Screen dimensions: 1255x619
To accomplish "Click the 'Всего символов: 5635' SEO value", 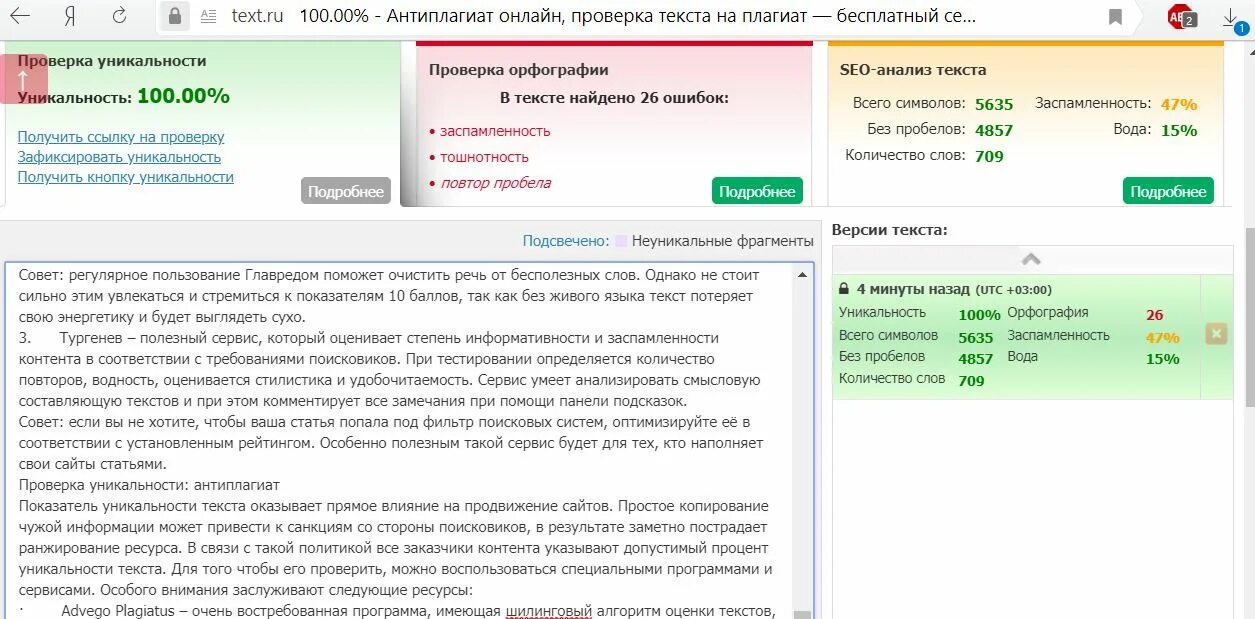I will 994,104.
